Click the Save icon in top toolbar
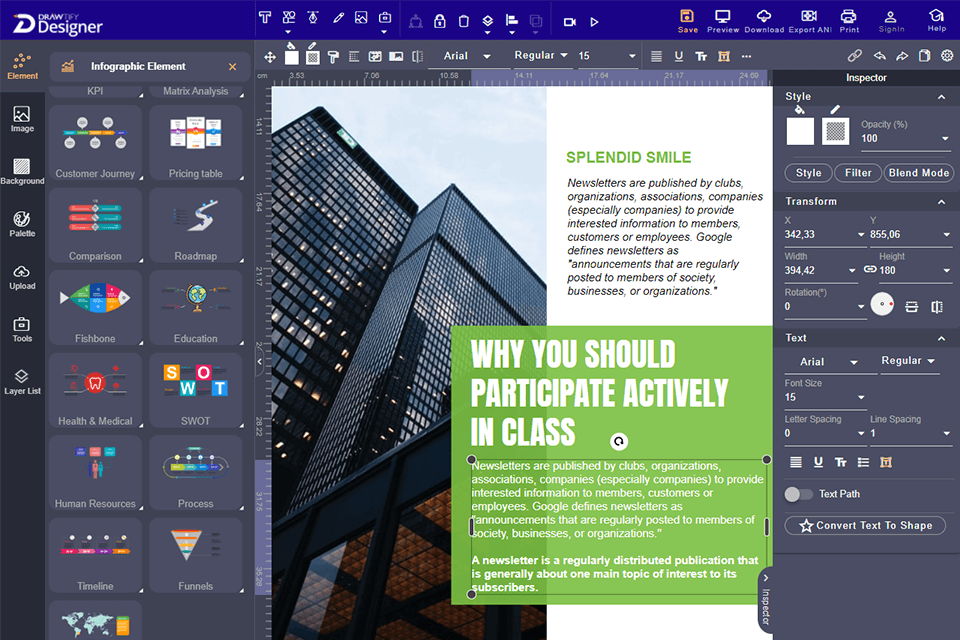The image size is (960, 640). pyautogui.click(x=688, y=19)
